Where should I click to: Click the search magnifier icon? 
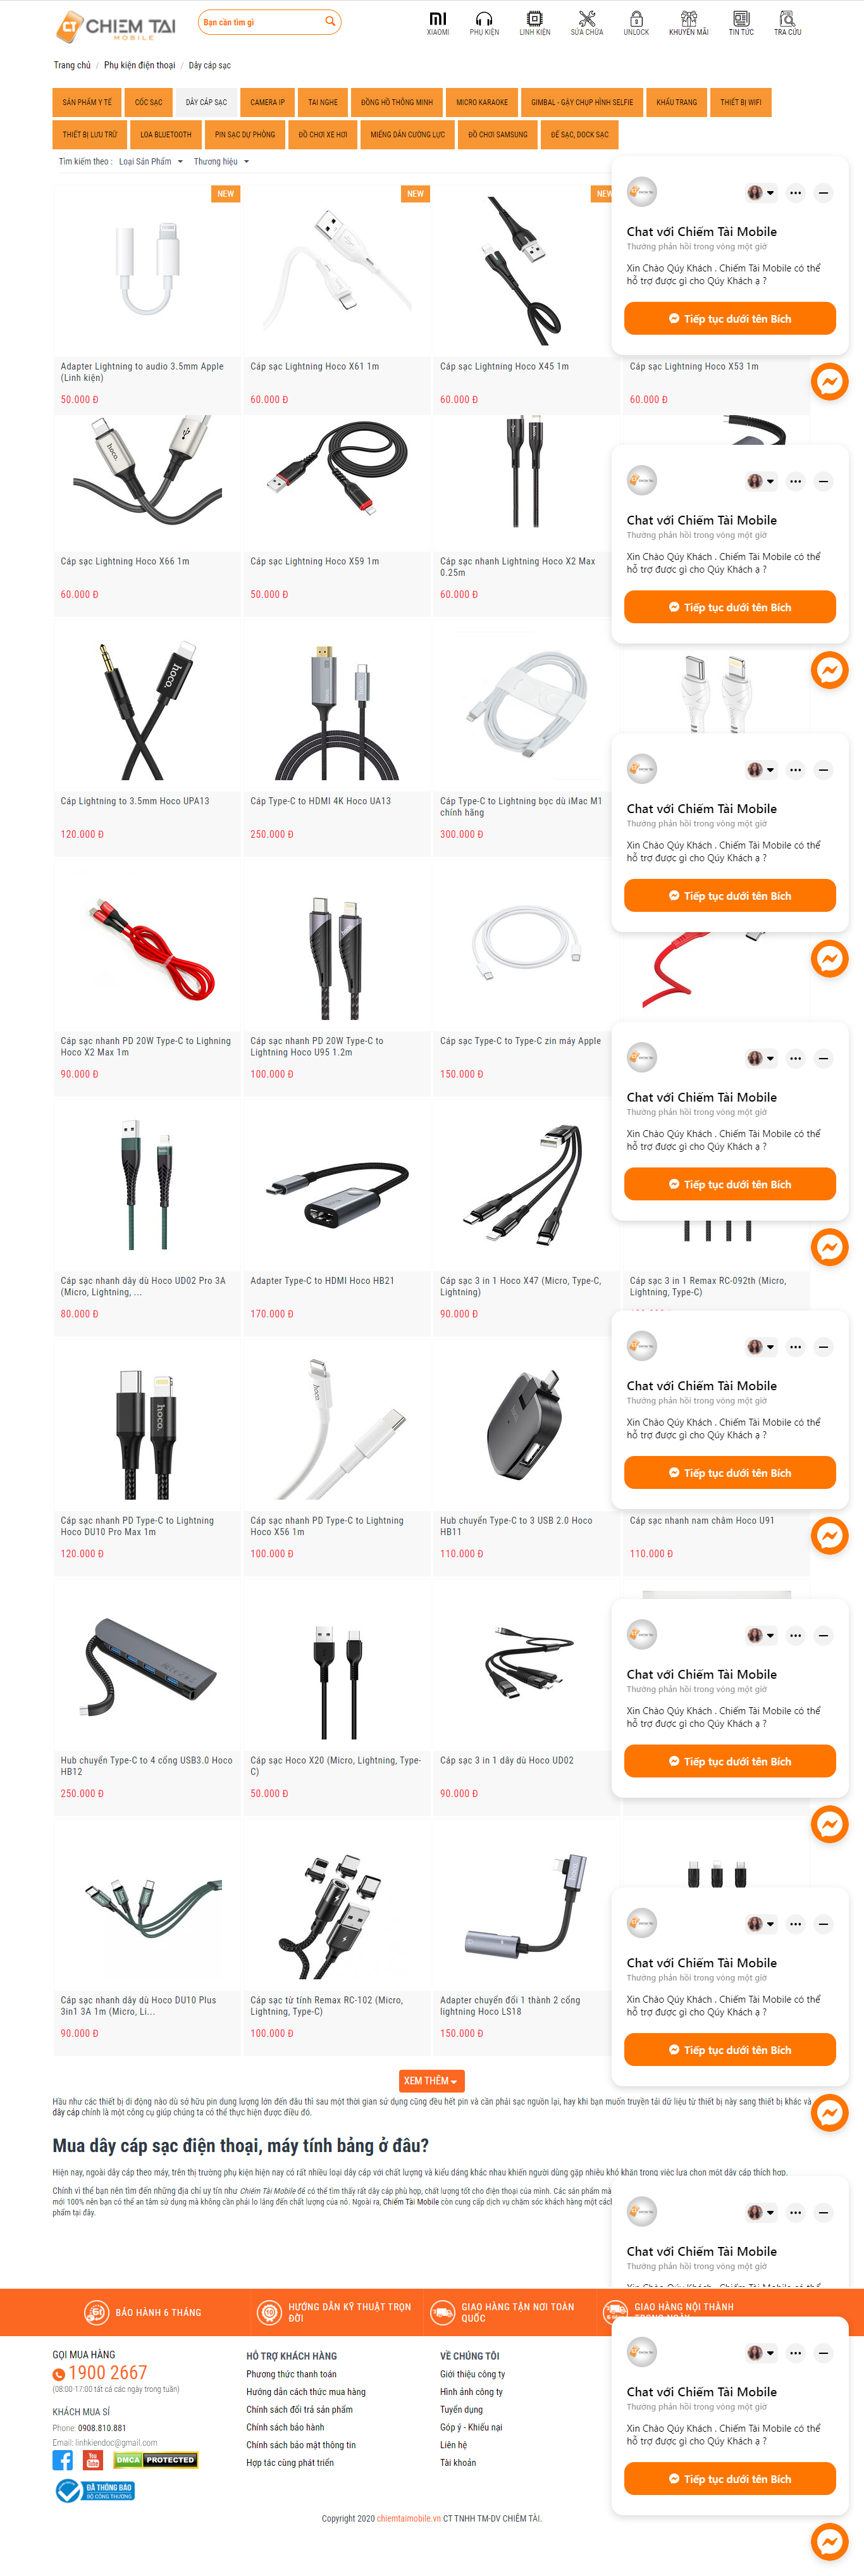pyautogui.click(x=330, y=22)
